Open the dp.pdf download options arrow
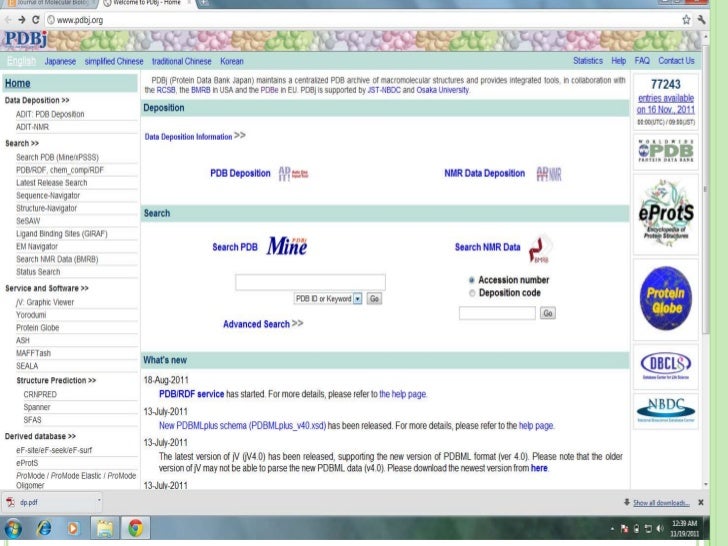 [99, 500]
